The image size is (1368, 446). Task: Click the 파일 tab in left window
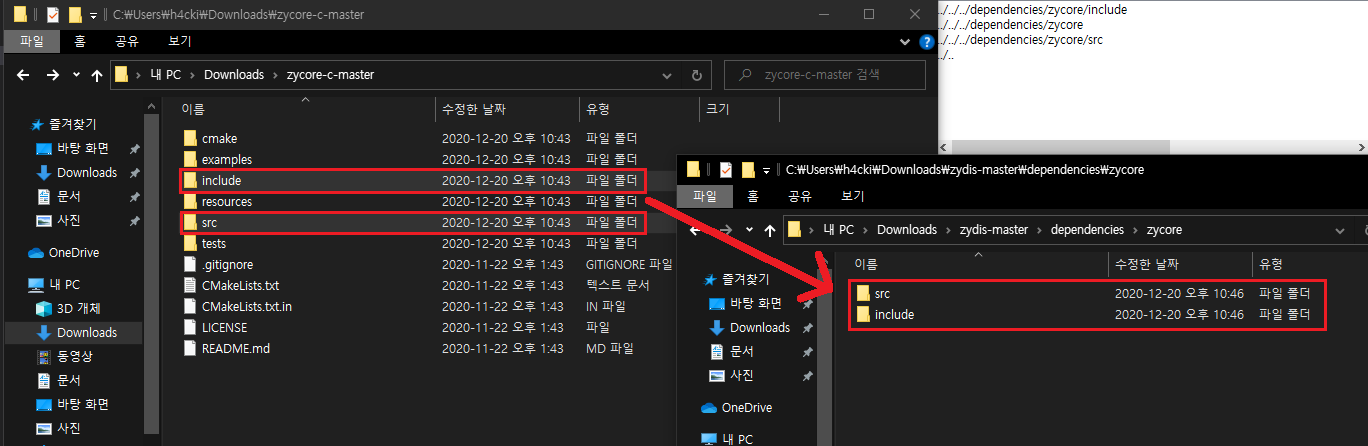33,42
